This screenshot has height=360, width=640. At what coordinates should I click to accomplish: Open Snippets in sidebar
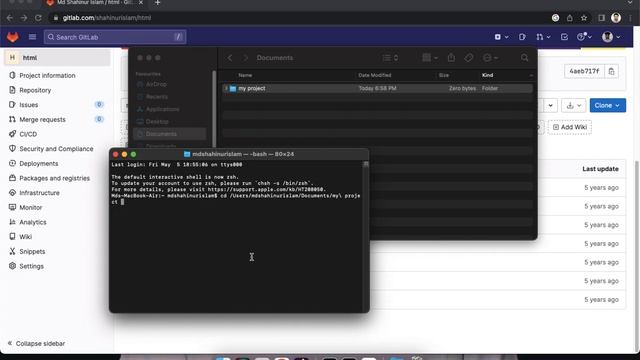(32, 251)
